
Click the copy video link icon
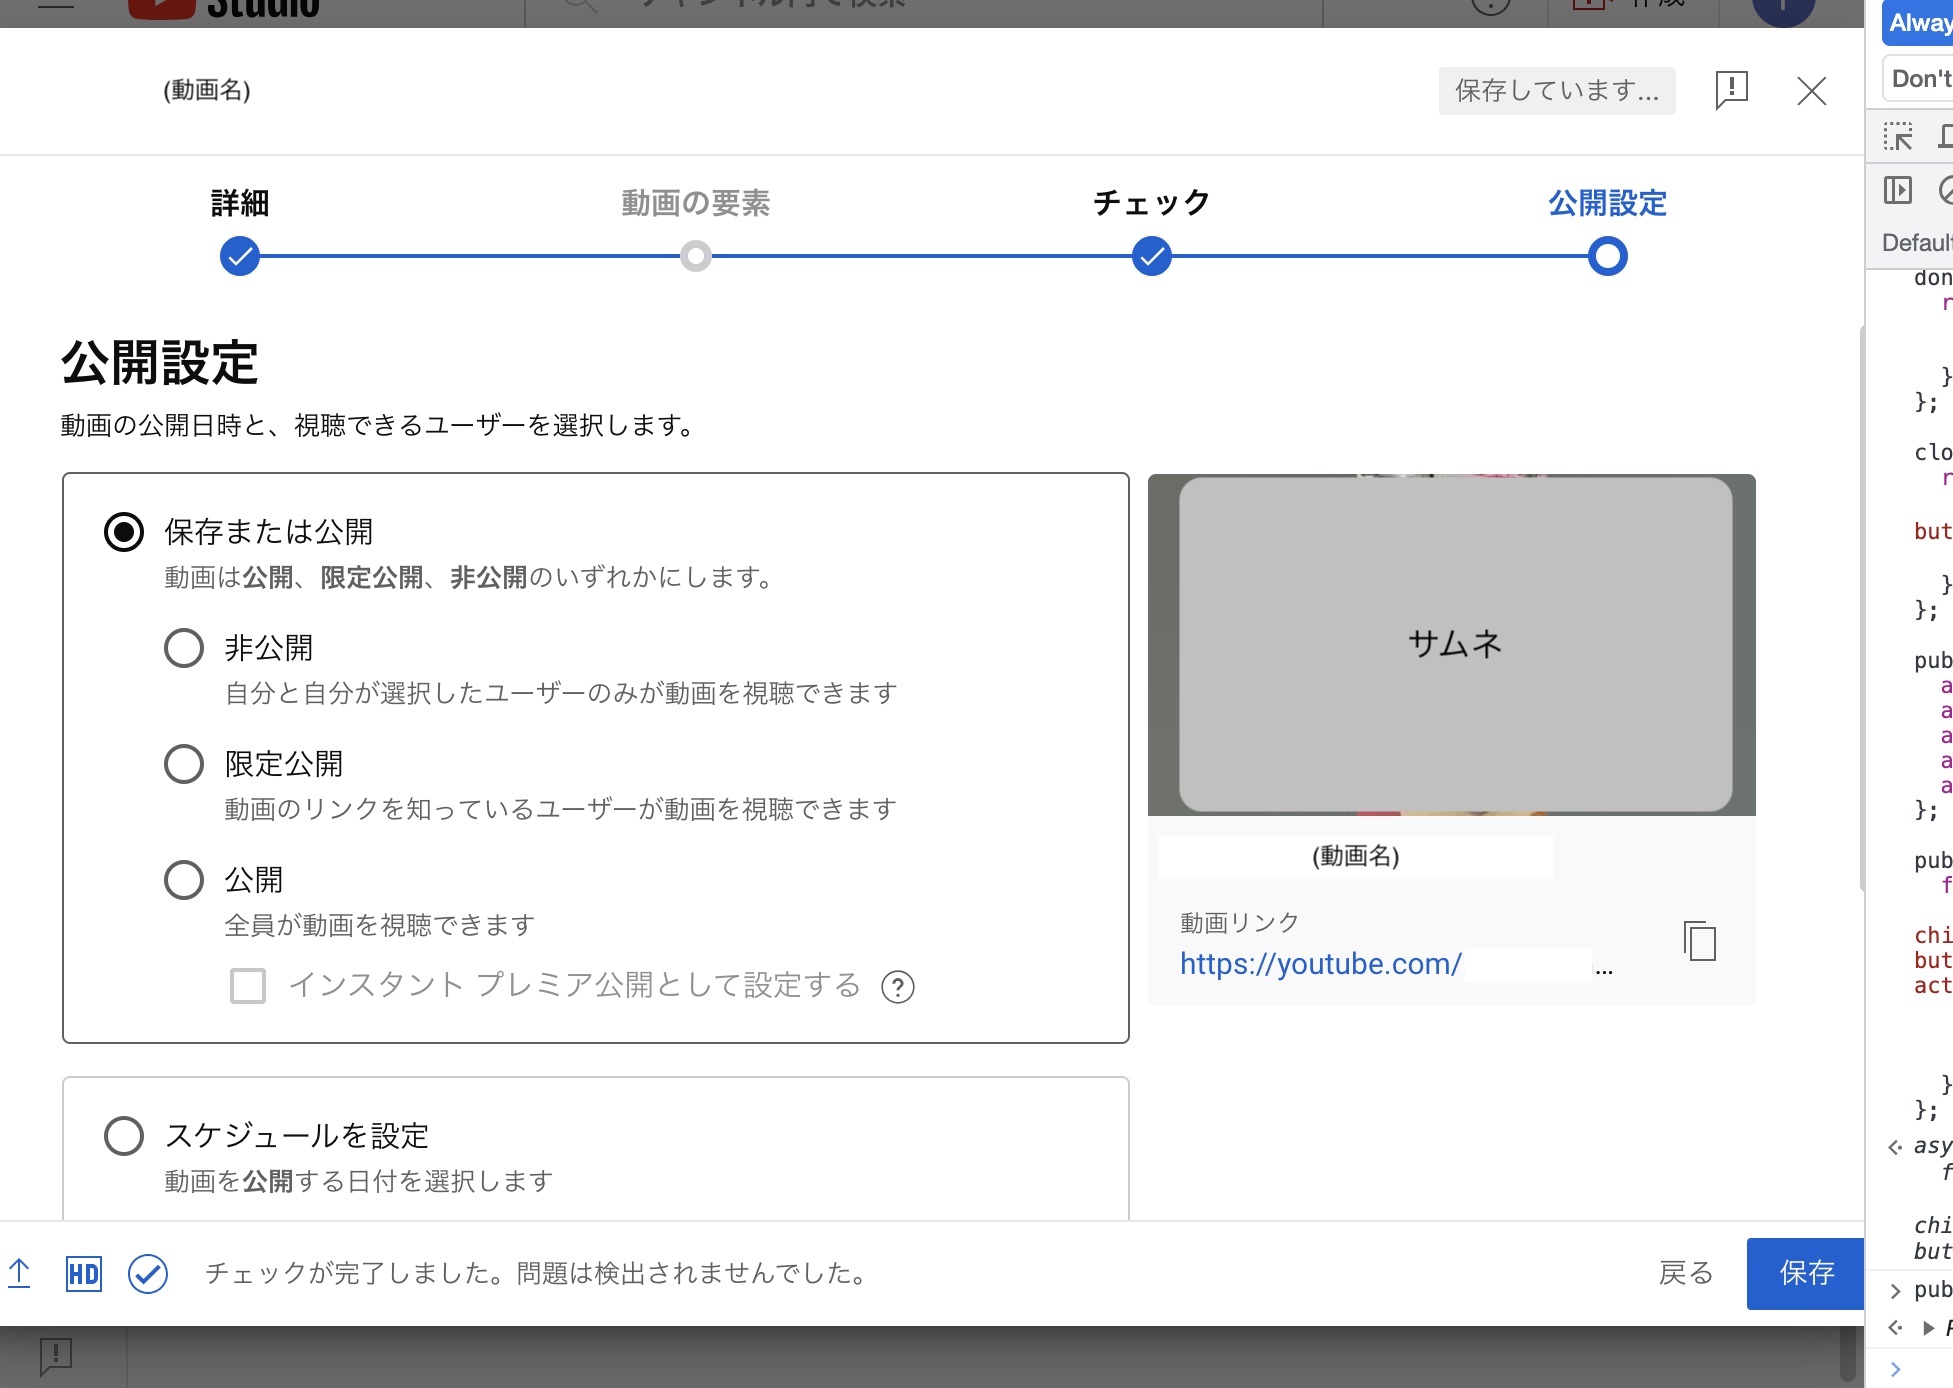[1698, 941]
